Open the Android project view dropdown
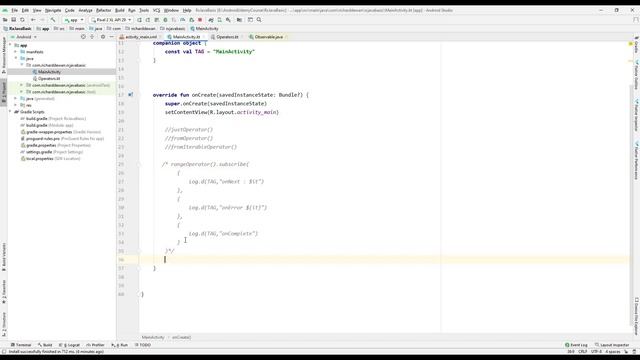Image resolution: width=640 pixels, height=360 pixels. tap(24, 37)
